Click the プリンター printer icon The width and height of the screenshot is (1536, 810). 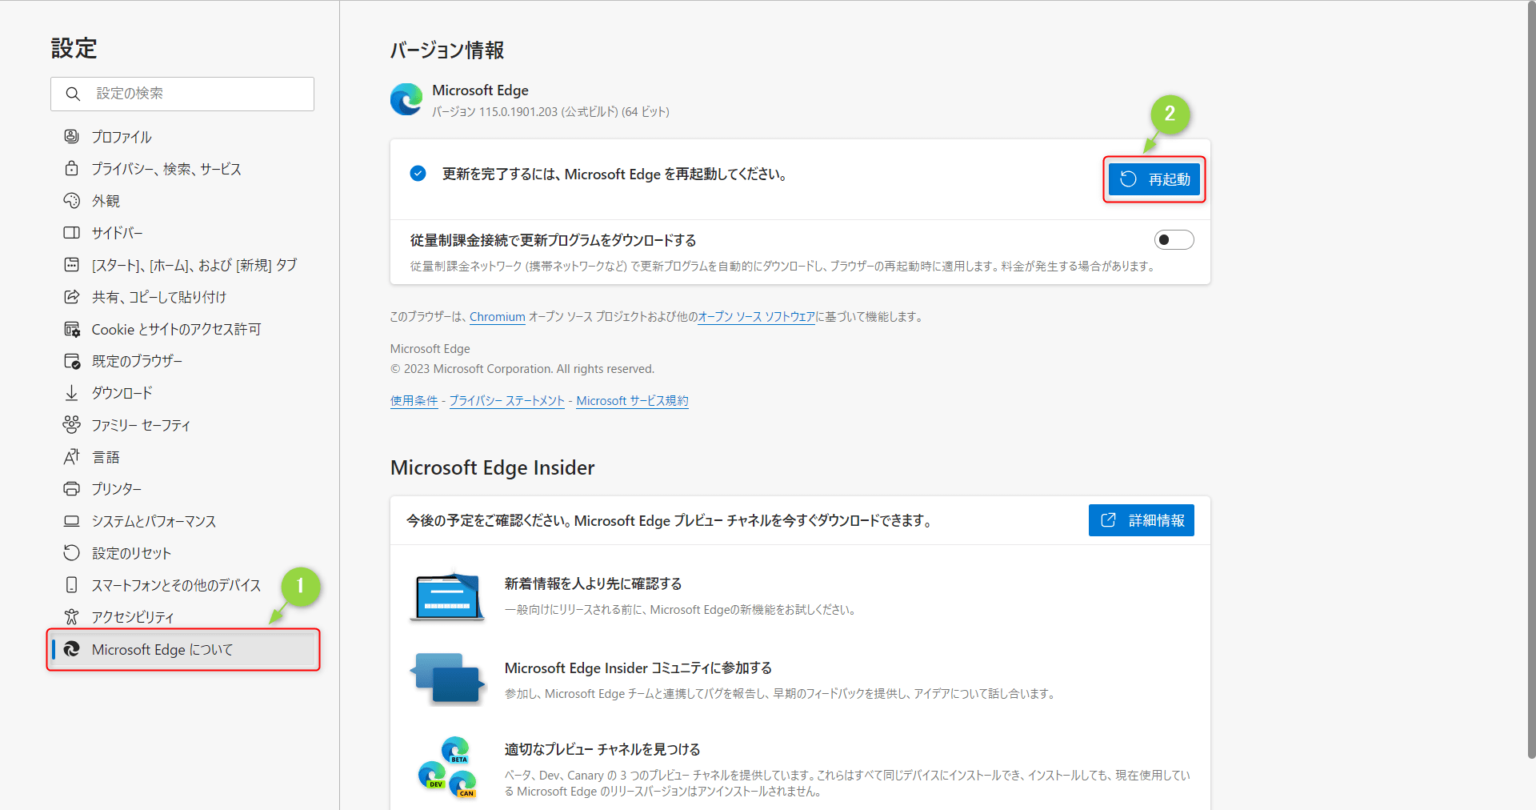coord(70,488)
